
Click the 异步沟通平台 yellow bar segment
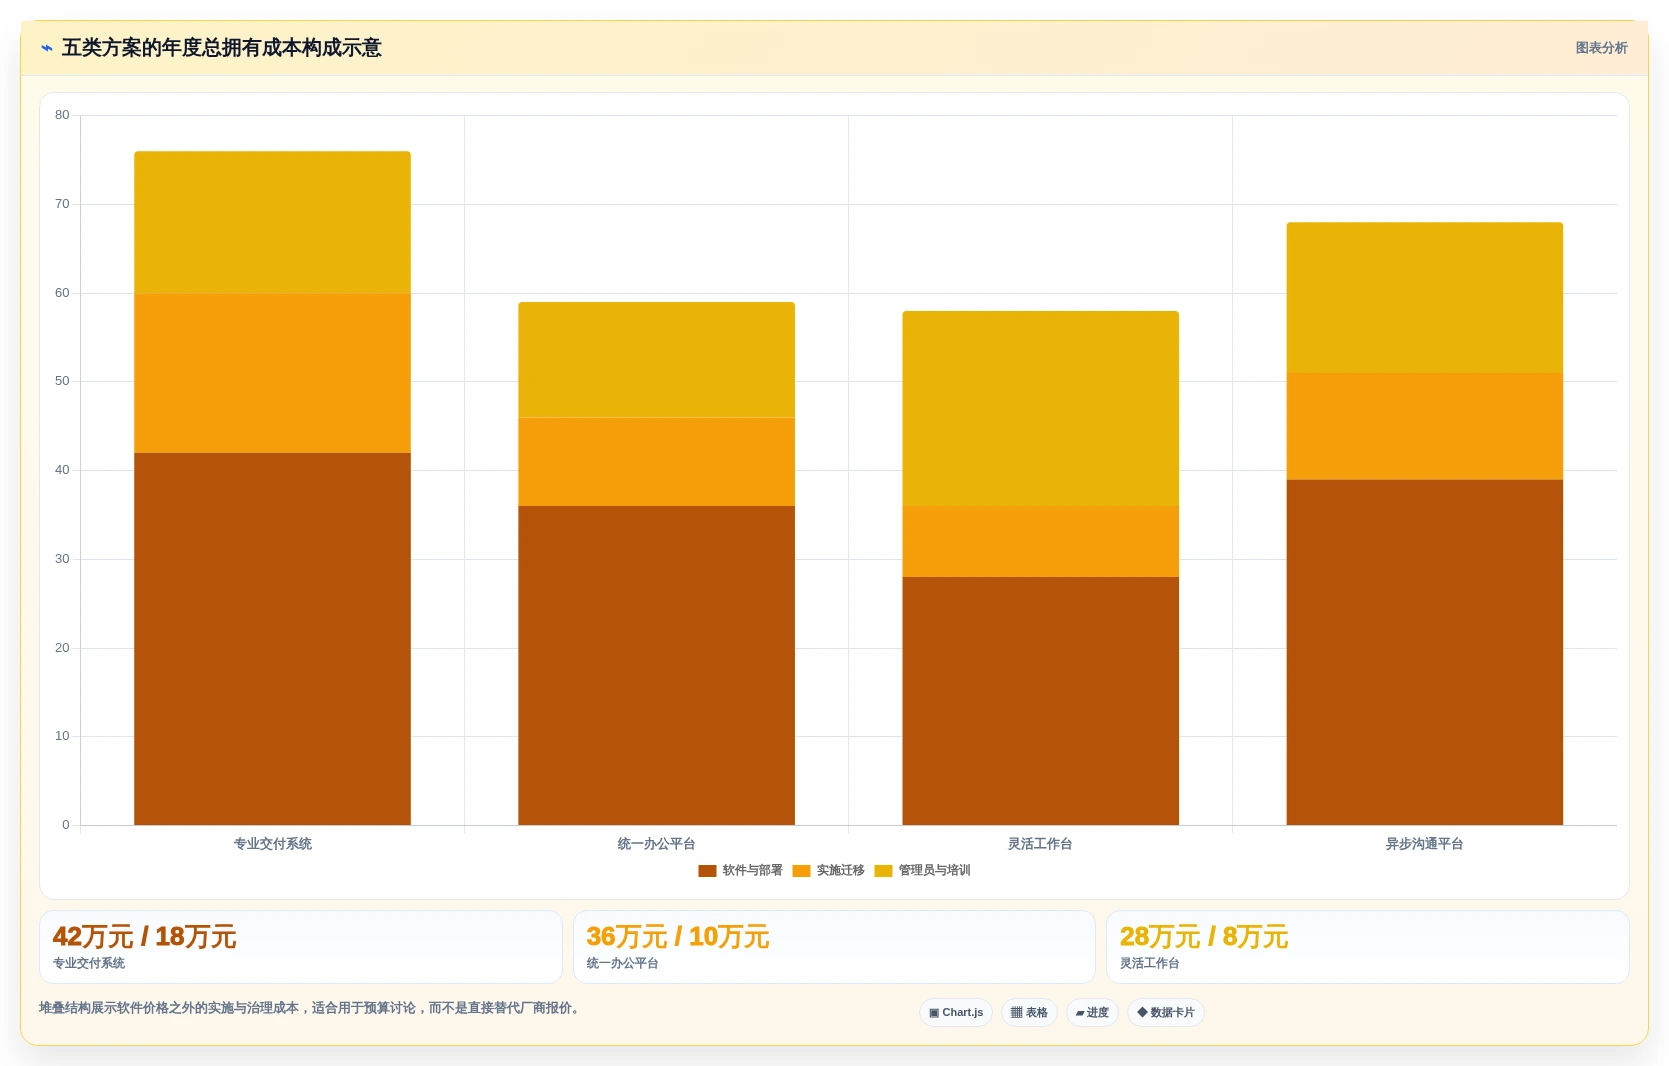click(1424, 298)
